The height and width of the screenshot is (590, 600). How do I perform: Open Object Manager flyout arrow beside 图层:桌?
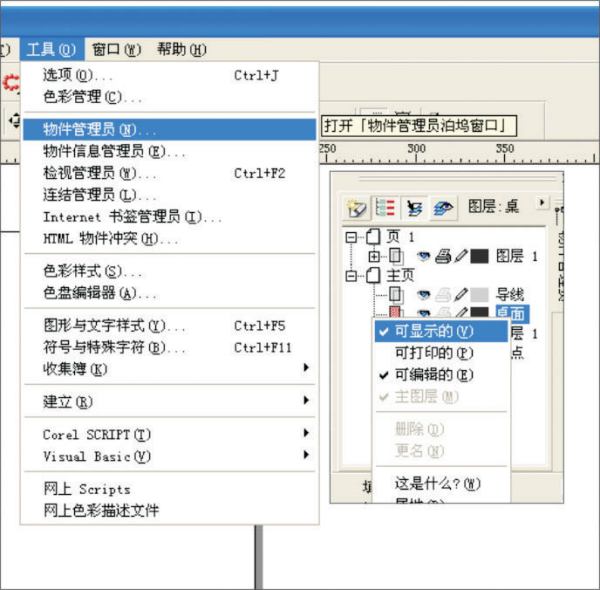pos(541,202)
